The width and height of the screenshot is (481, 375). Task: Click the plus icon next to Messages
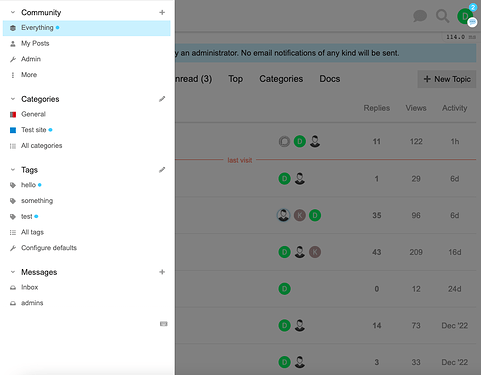tap(162, 272)
